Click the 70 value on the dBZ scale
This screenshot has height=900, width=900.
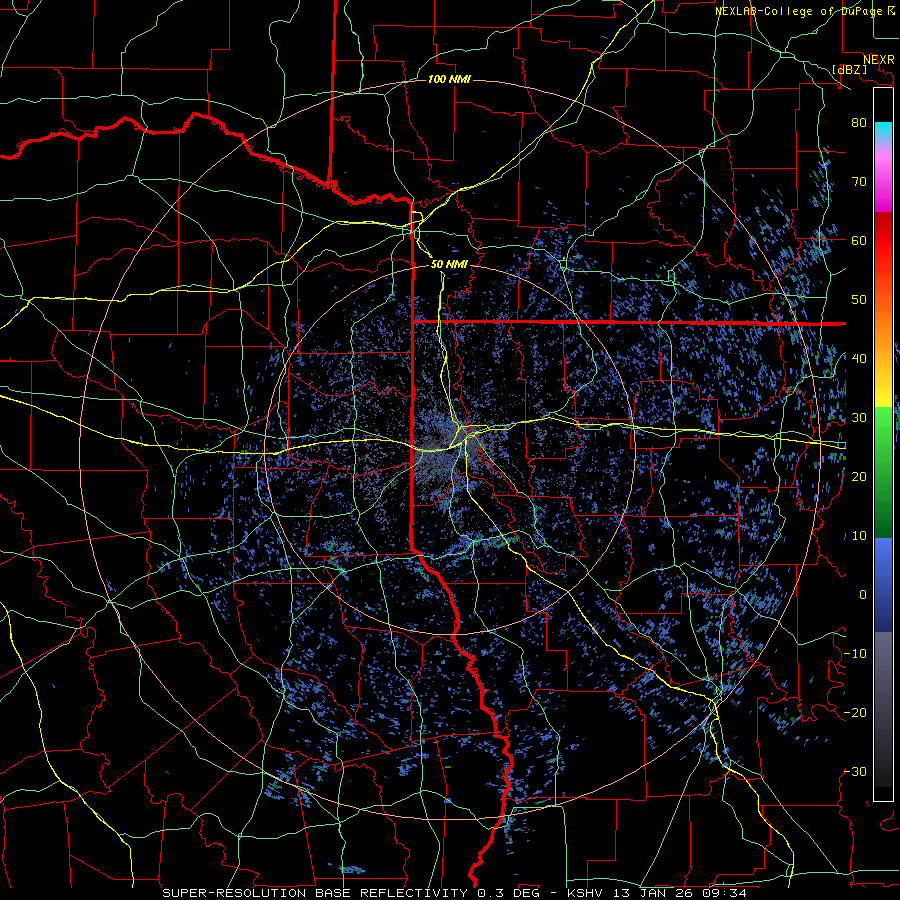859,181
